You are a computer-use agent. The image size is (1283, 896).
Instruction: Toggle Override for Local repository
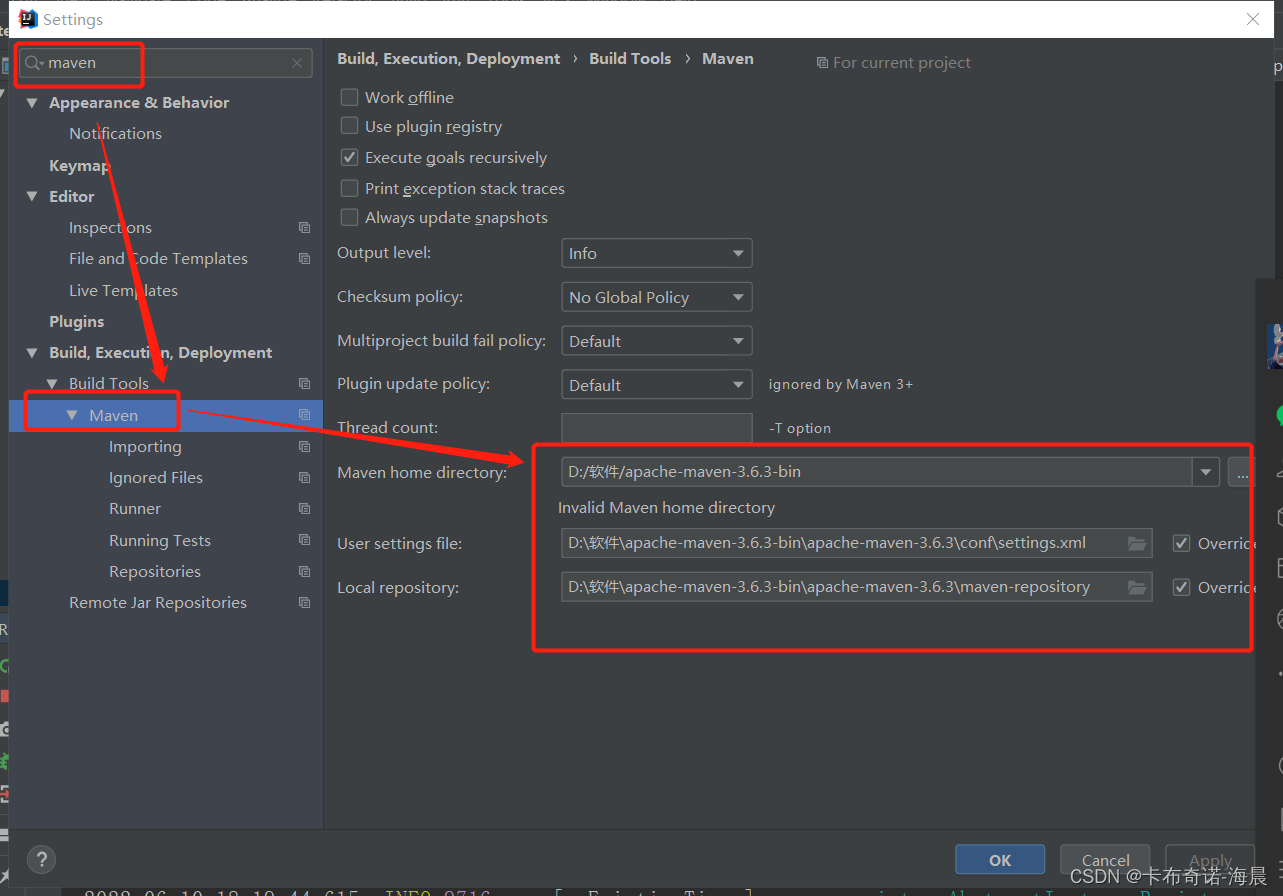1181,587
